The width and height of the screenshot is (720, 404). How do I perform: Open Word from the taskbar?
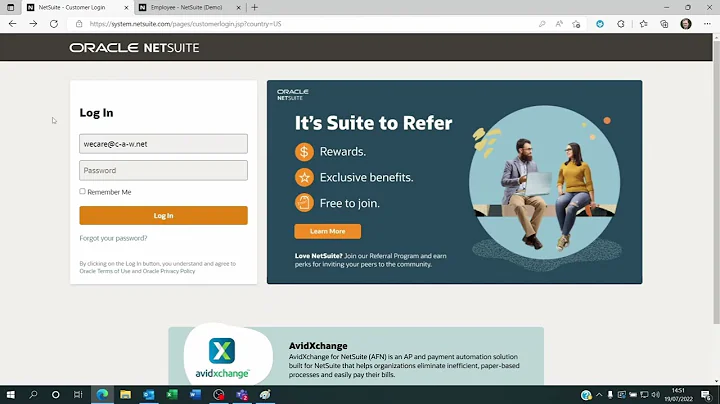pos(195,394)
